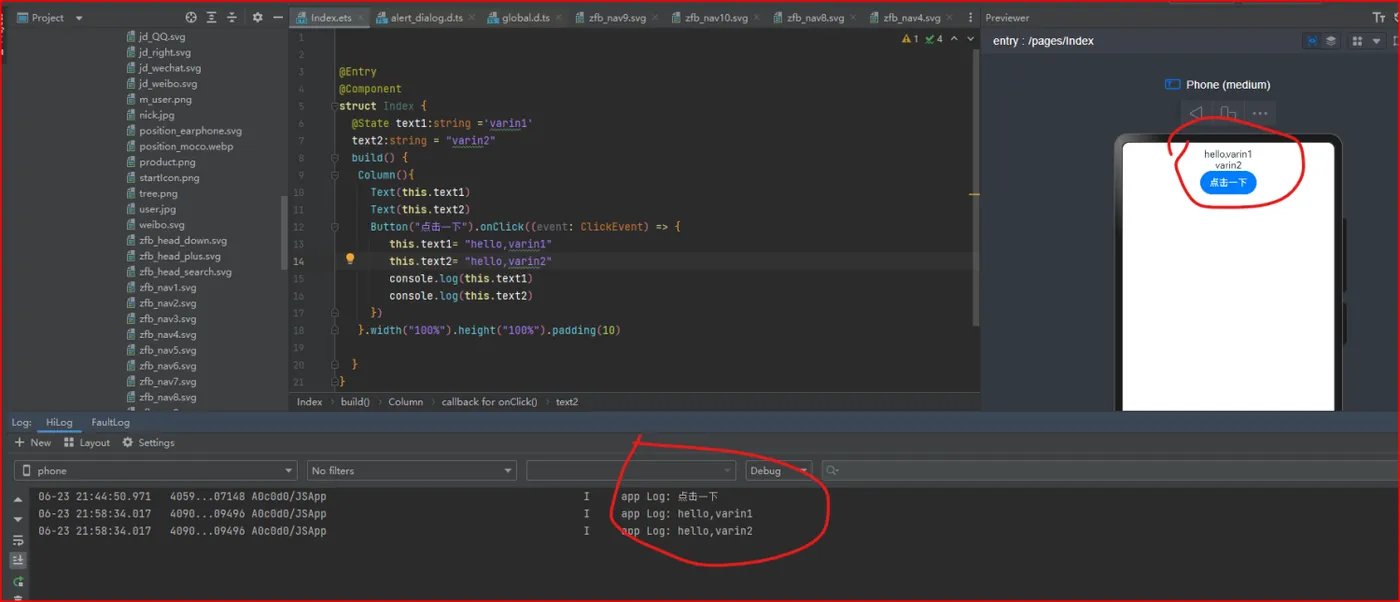Viewport: 1400px width, 602px height.
Task: Select zfb_head_search.svg file
Action: click(x=178, y=272)
